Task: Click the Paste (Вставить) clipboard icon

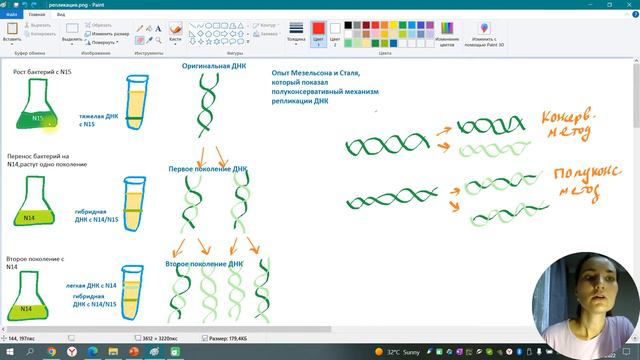Action: tap(12, 28)
